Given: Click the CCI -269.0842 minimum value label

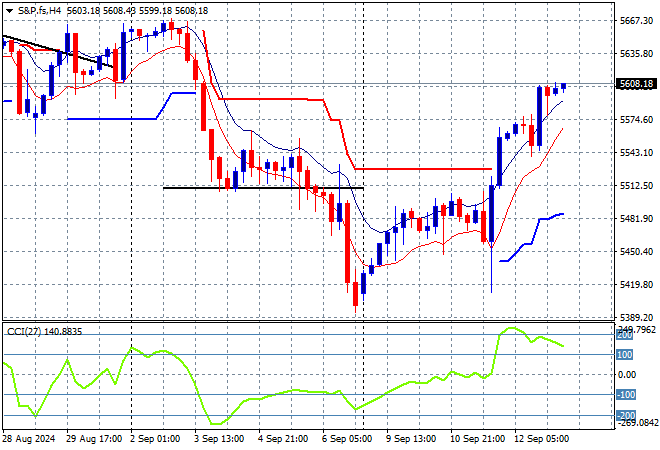Looking at the screenshot, I should 638,423.
